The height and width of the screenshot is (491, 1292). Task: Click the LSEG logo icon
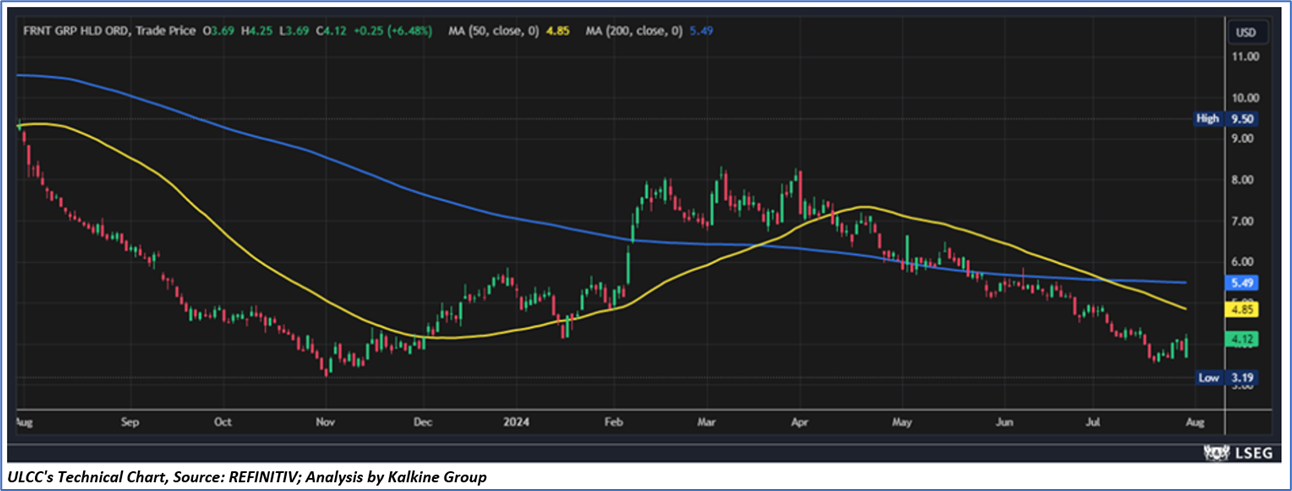pos(1215,453)
